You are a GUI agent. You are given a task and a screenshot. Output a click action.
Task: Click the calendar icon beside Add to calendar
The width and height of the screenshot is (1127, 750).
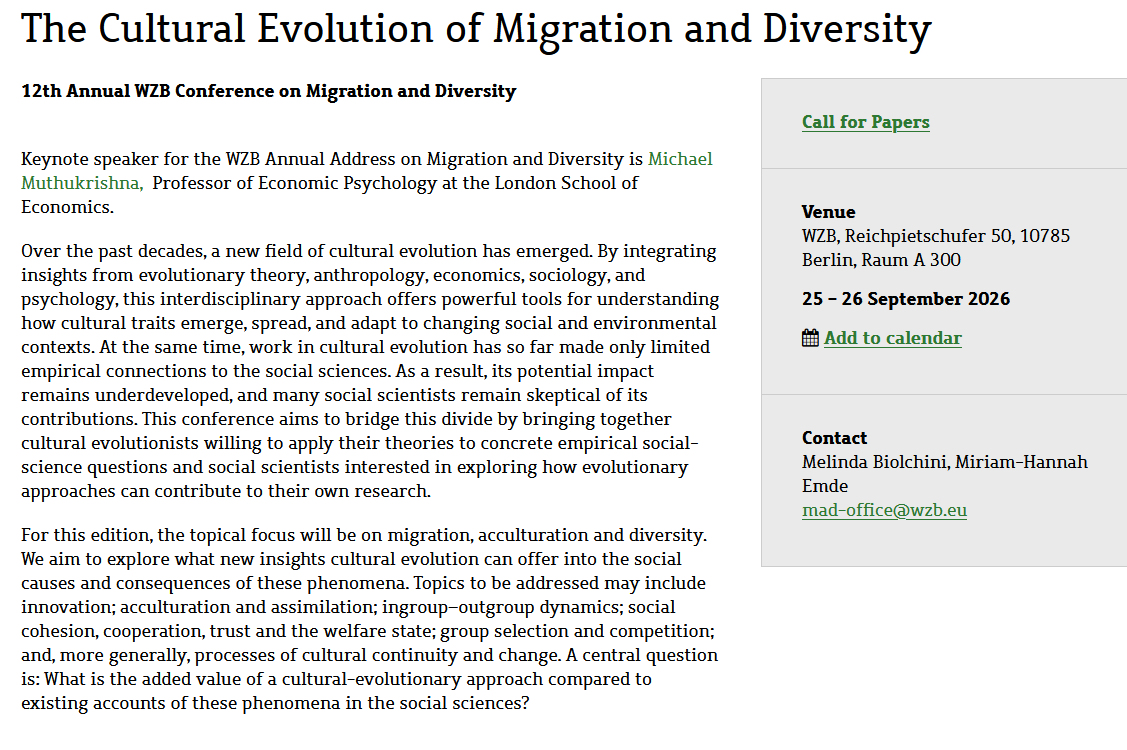[810, 338]
